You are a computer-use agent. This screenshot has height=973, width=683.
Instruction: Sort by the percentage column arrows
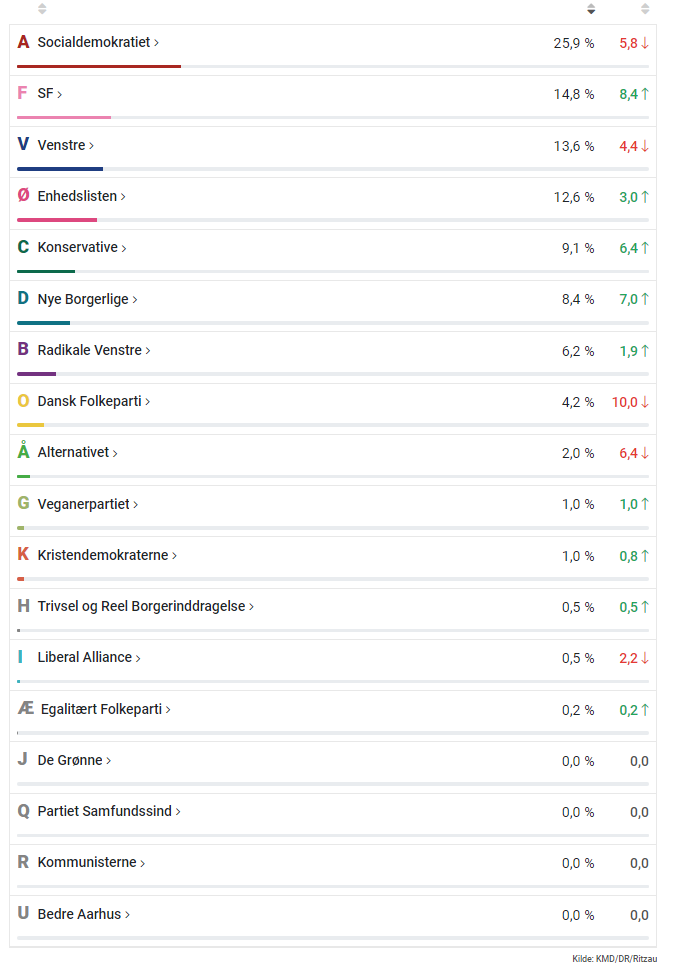(x=591, y=9)
